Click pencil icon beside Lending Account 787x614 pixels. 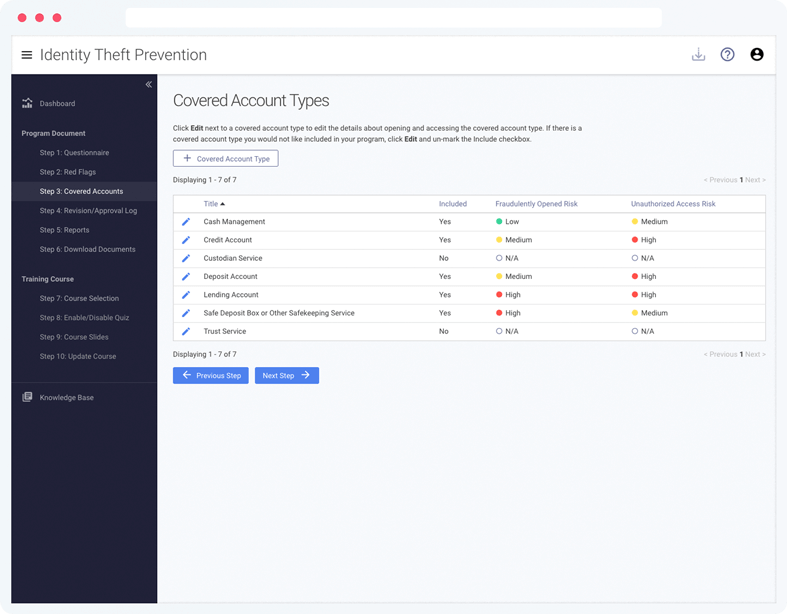point(186,295)
